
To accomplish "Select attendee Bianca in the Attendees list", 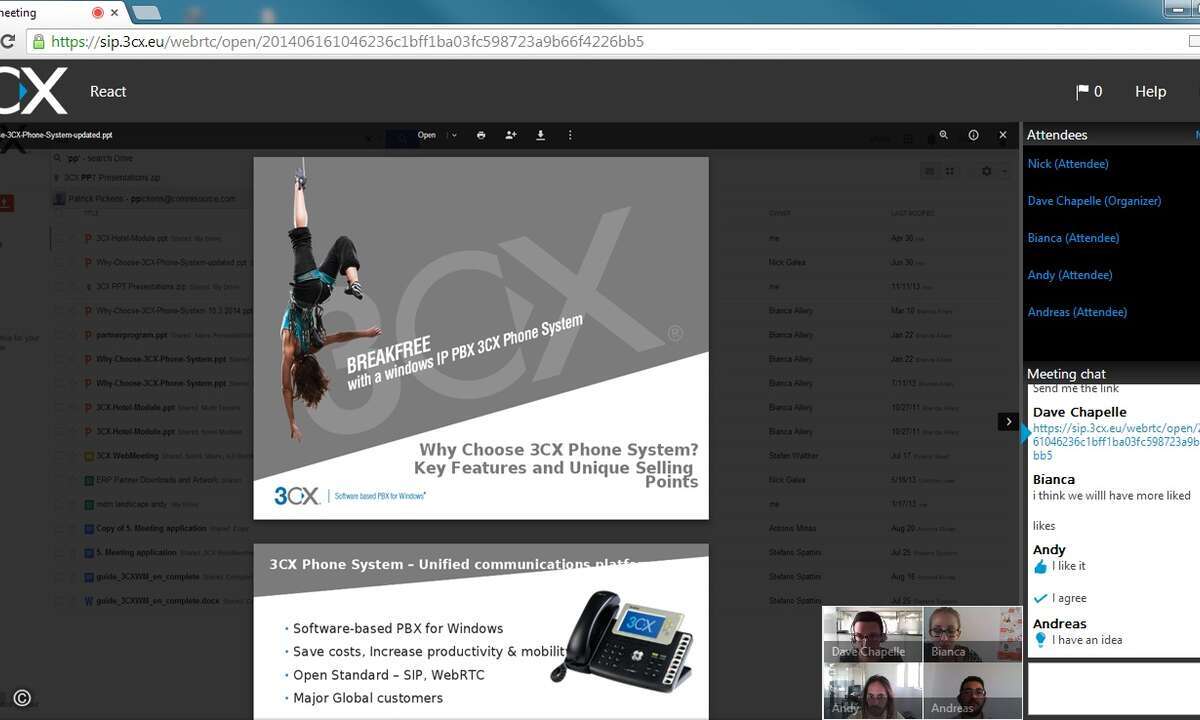I will (x=1073, y=238).
